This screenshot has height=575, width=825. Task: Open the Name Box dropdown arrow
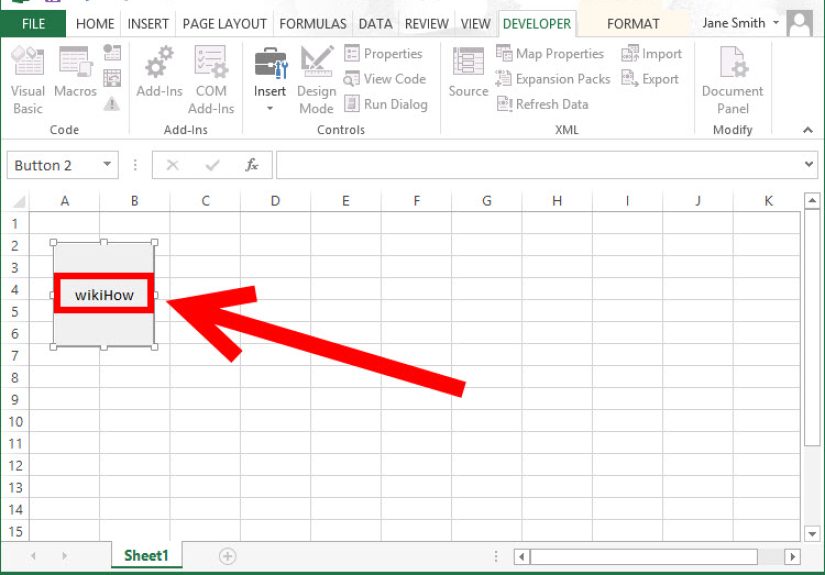point(107,165)
